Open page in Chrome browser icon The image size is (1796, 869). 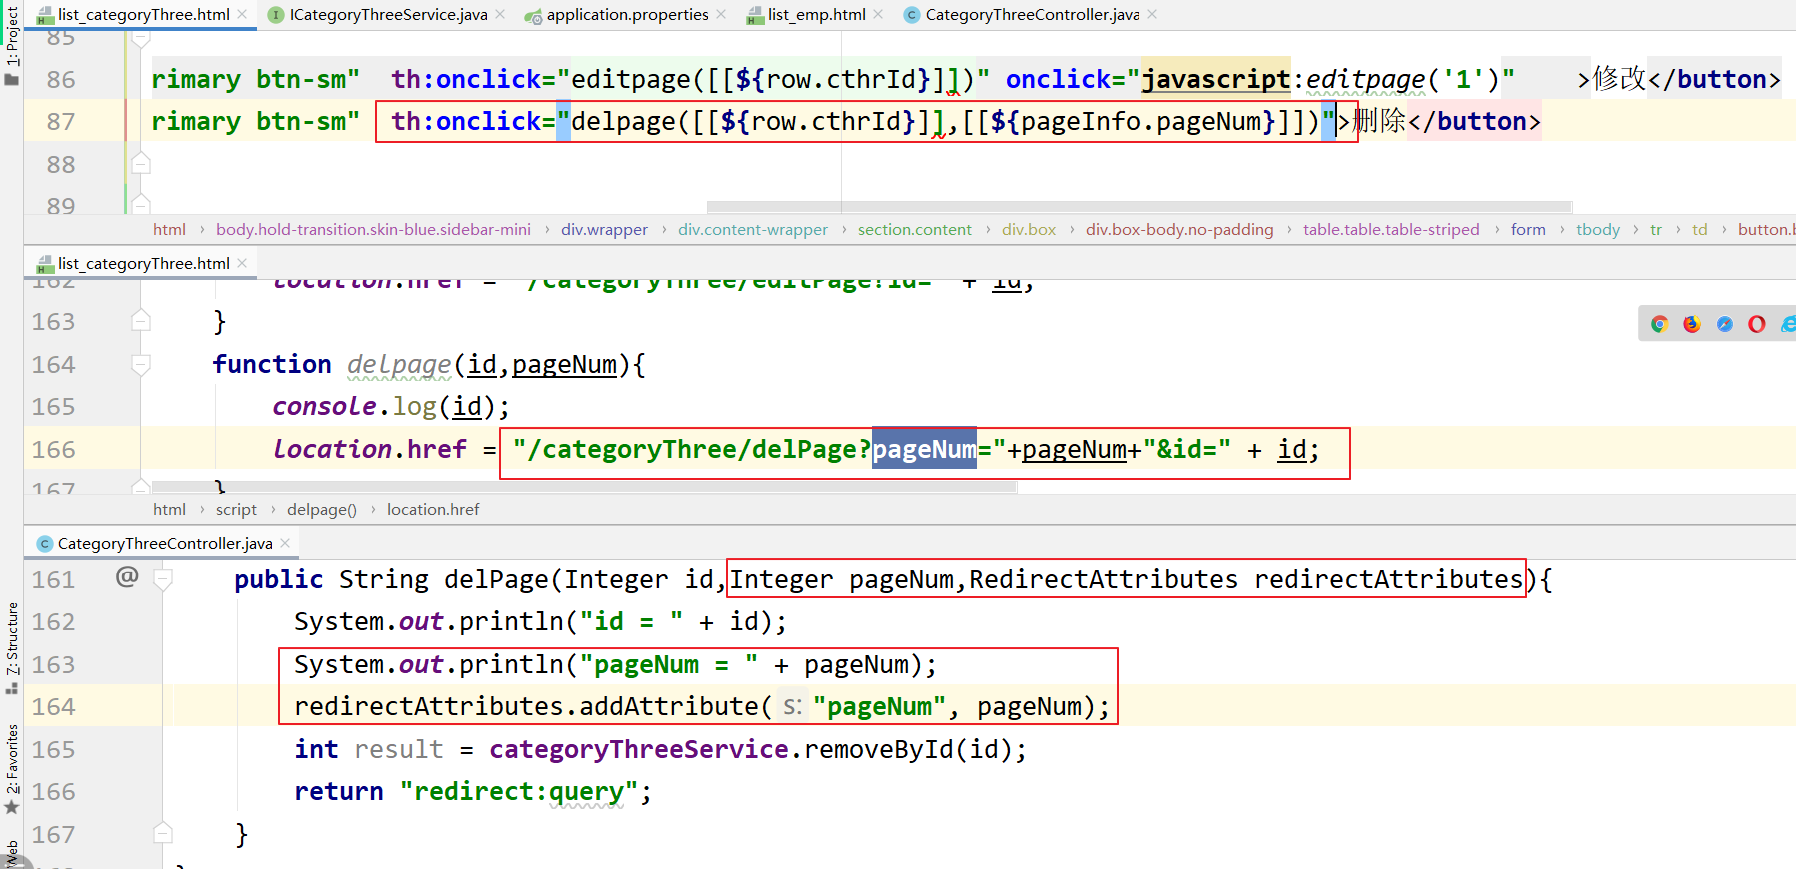(1660, 324)
